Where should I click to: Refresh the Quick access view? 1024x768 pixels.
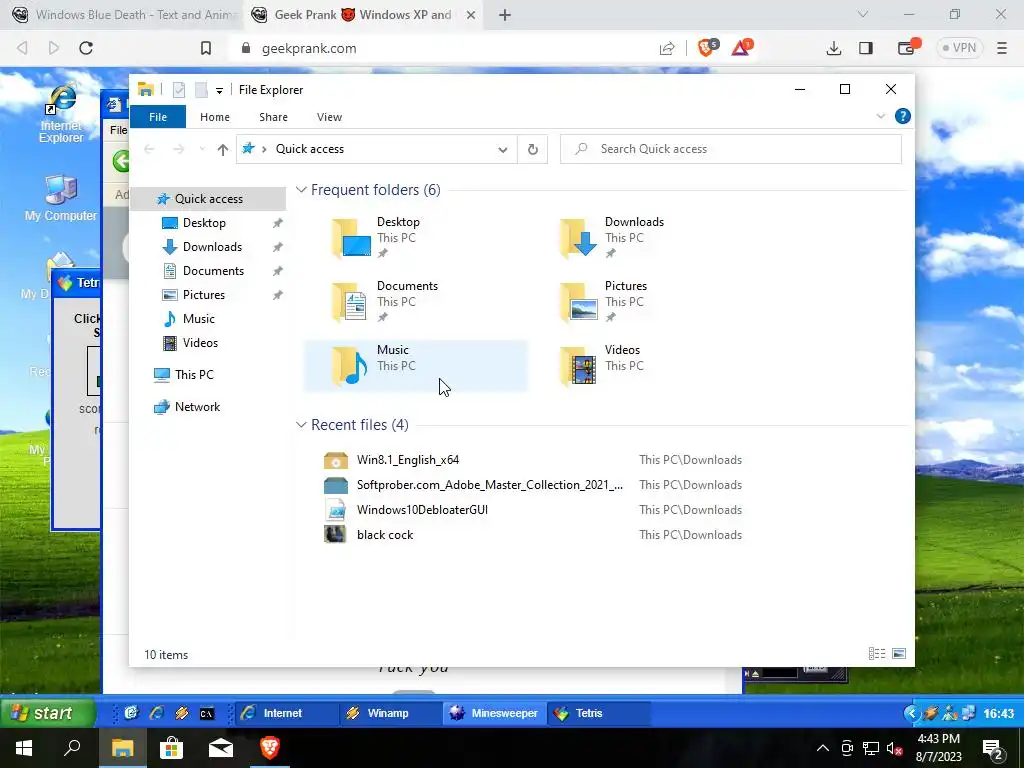click(x=533, y=150)
